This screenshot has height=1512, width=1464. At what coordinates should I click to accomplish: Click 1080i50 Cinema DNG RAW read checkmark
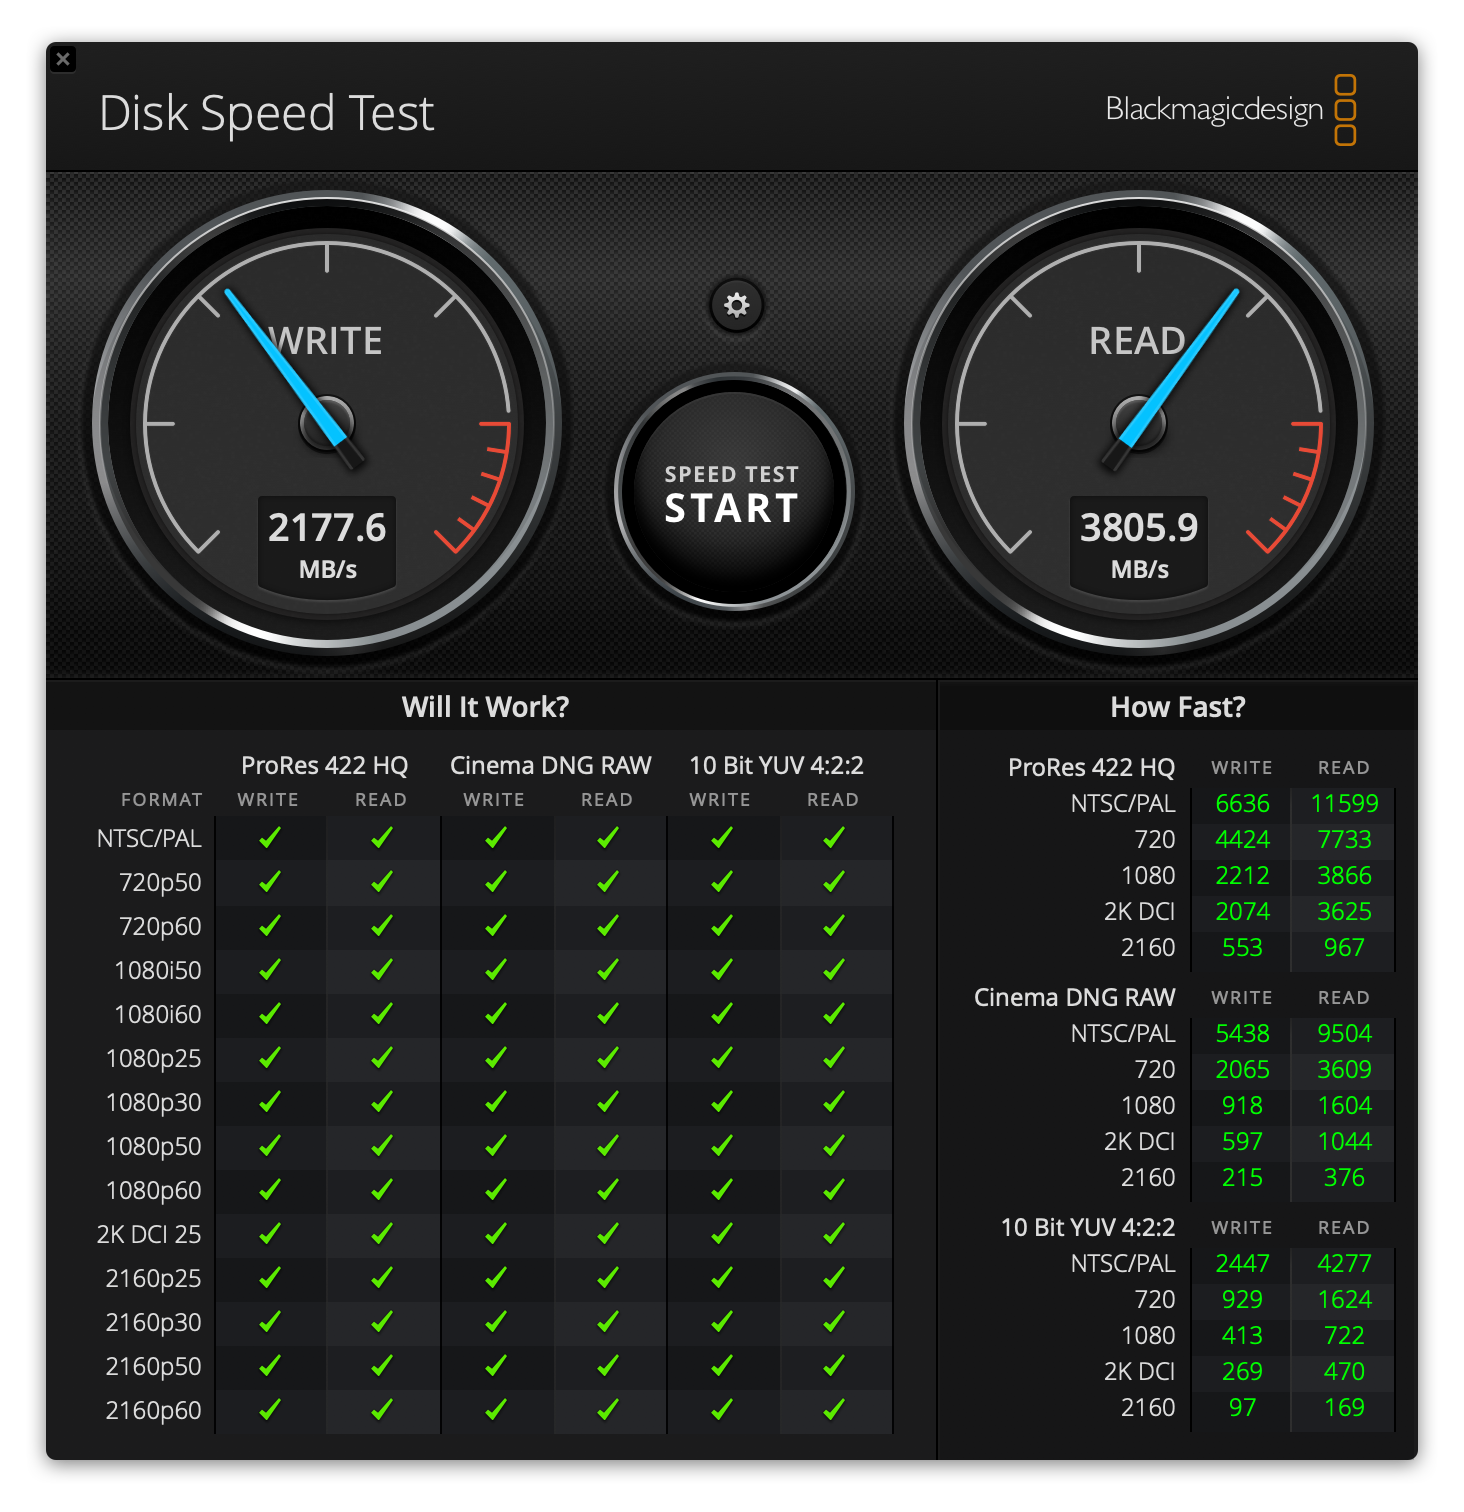tap(608, 970)
